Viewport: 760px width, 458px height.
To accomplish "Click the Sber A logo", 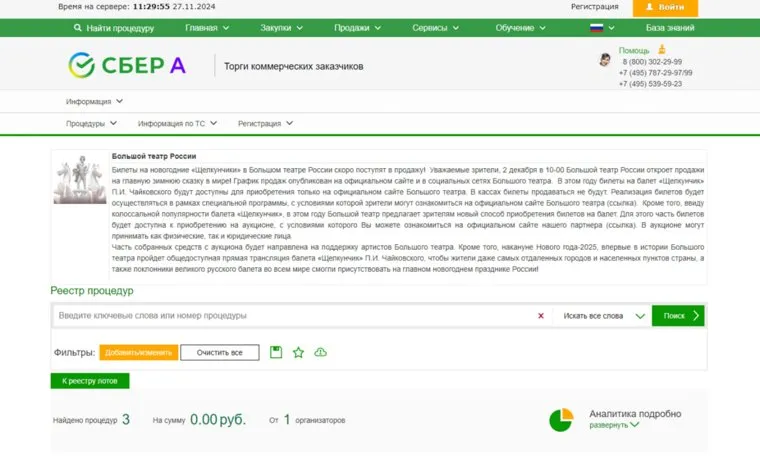I will coord(127,66).
